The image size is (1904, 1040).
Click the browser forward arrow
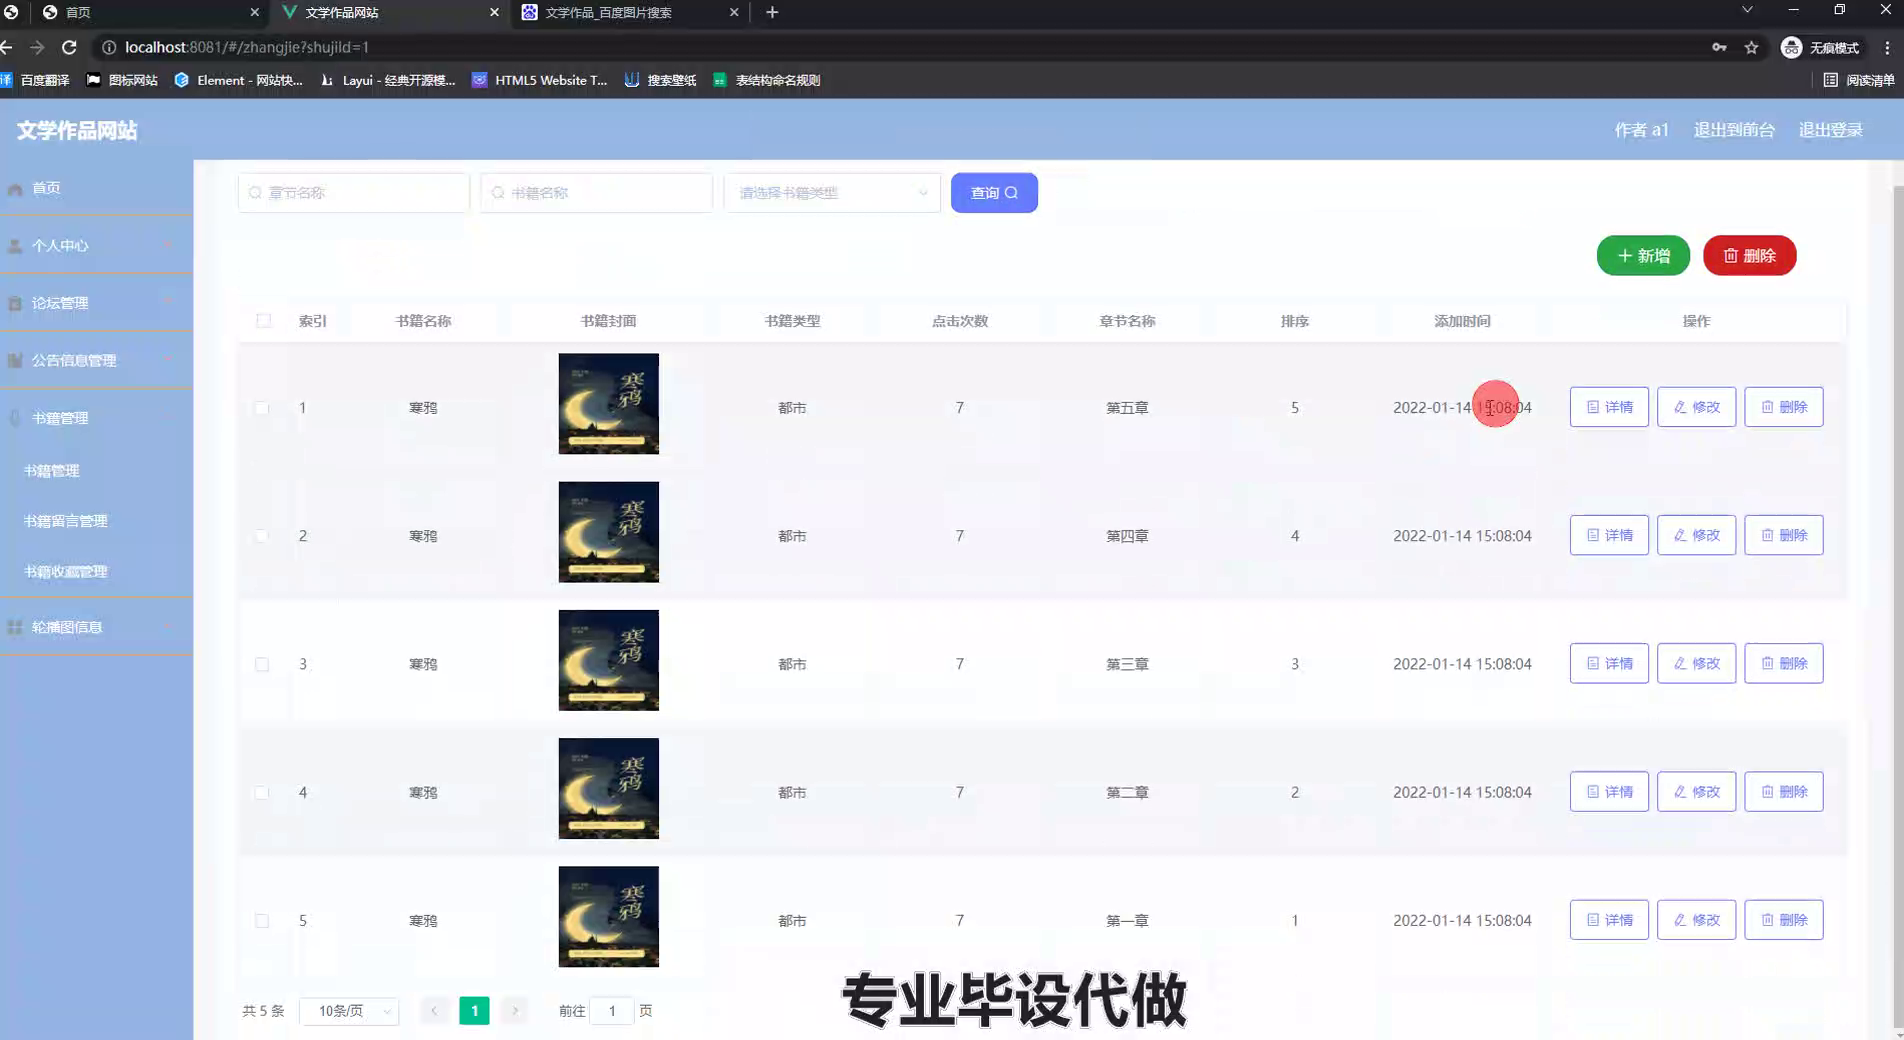coord(37,47)
